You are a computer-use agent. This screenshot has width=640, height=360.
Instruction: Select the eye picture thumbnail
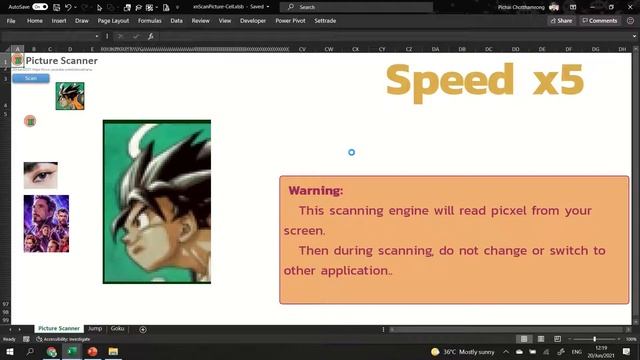coord(40,175)
